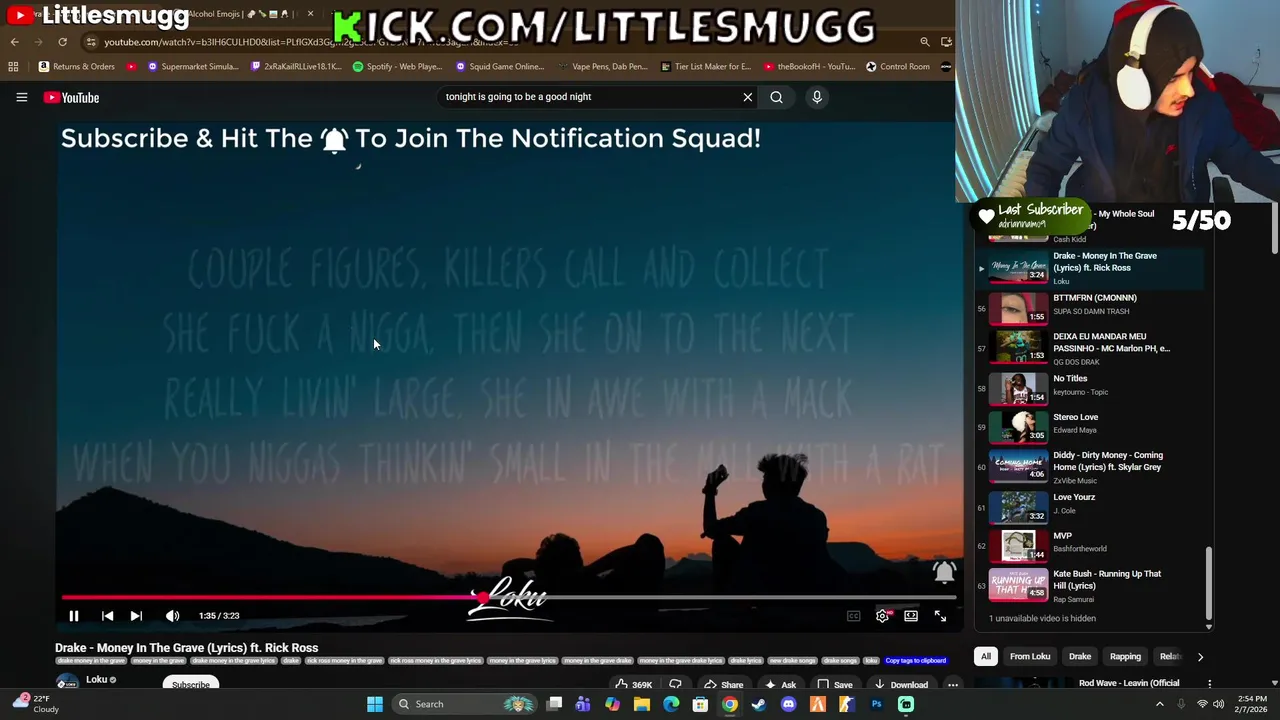Screen dimensions: 1280x720
Task: Open the Tier List Maker bookmark
Action: 706,67
